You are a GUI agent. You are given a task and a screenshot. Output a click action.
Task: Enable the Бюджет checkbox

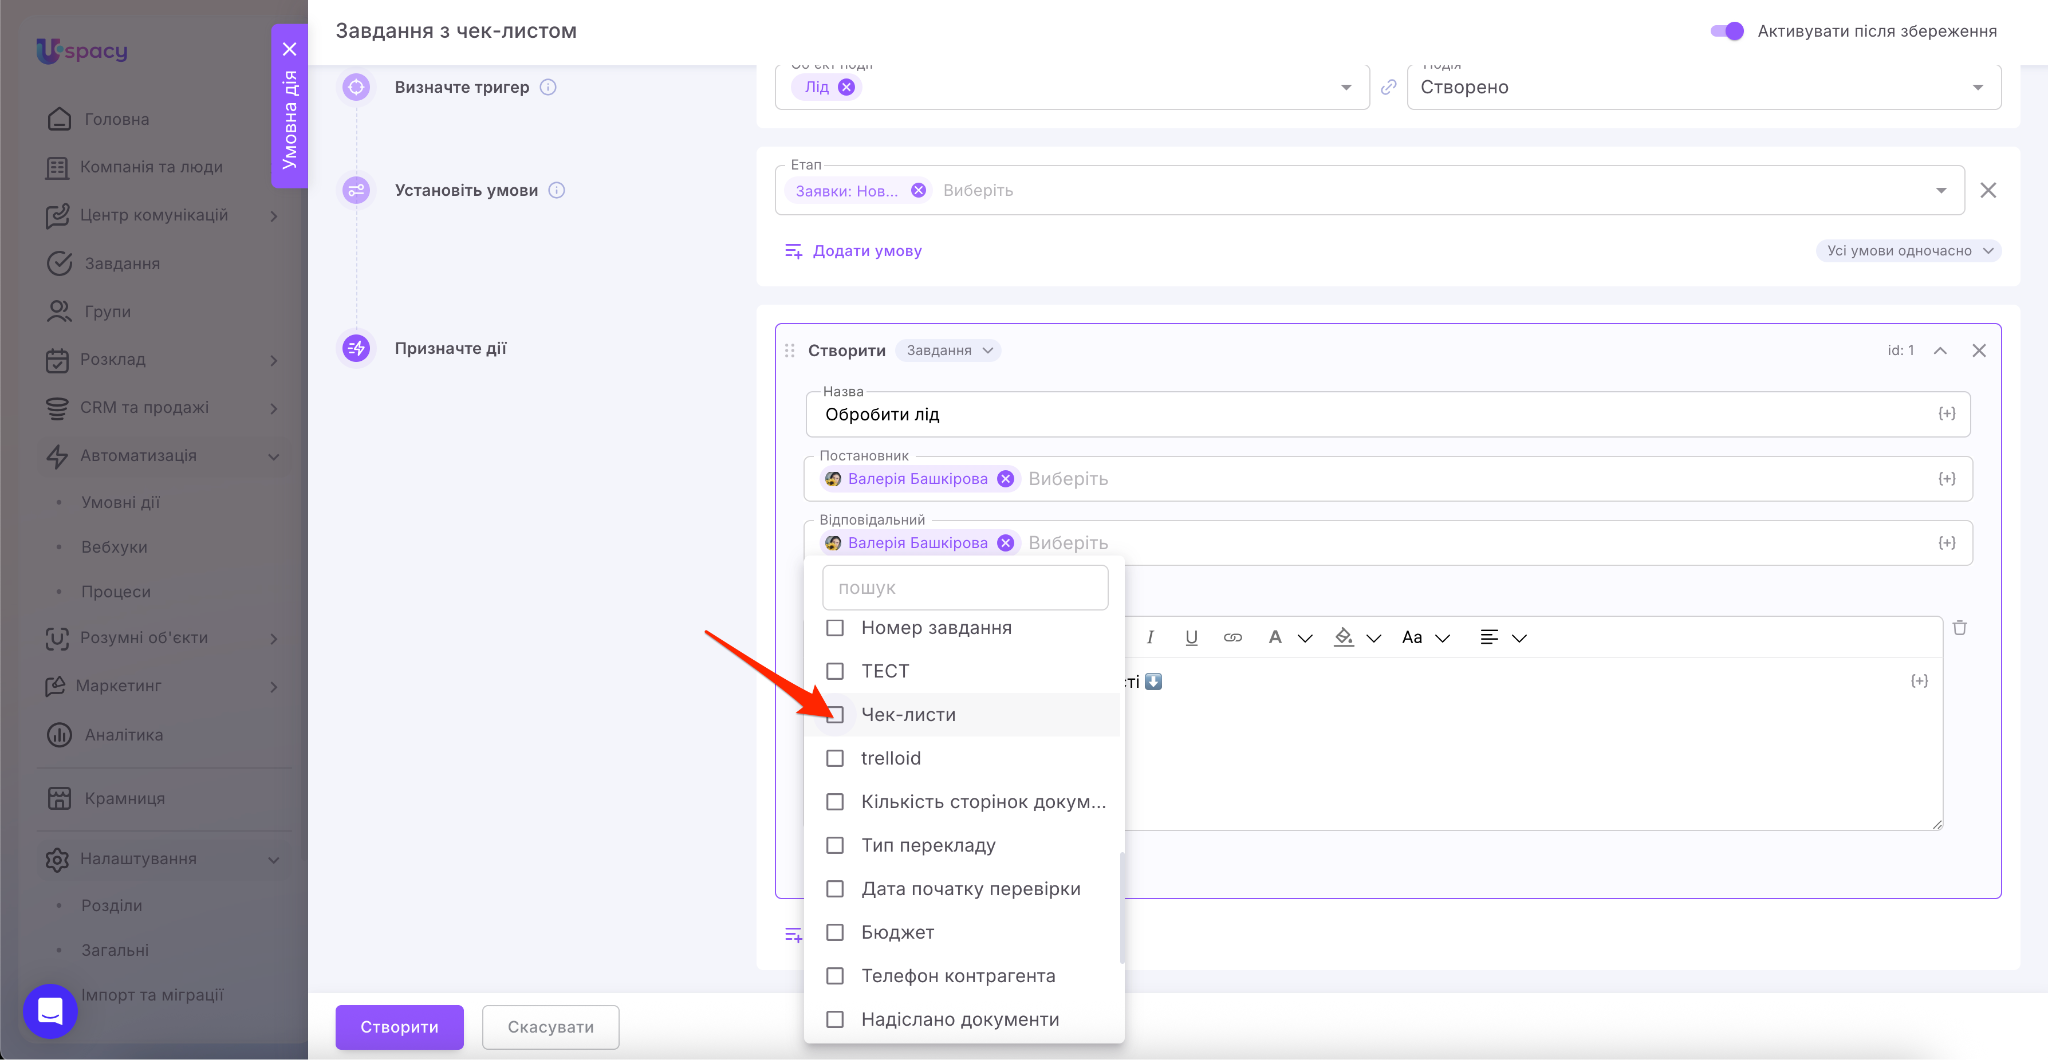[x=835, y=932]
